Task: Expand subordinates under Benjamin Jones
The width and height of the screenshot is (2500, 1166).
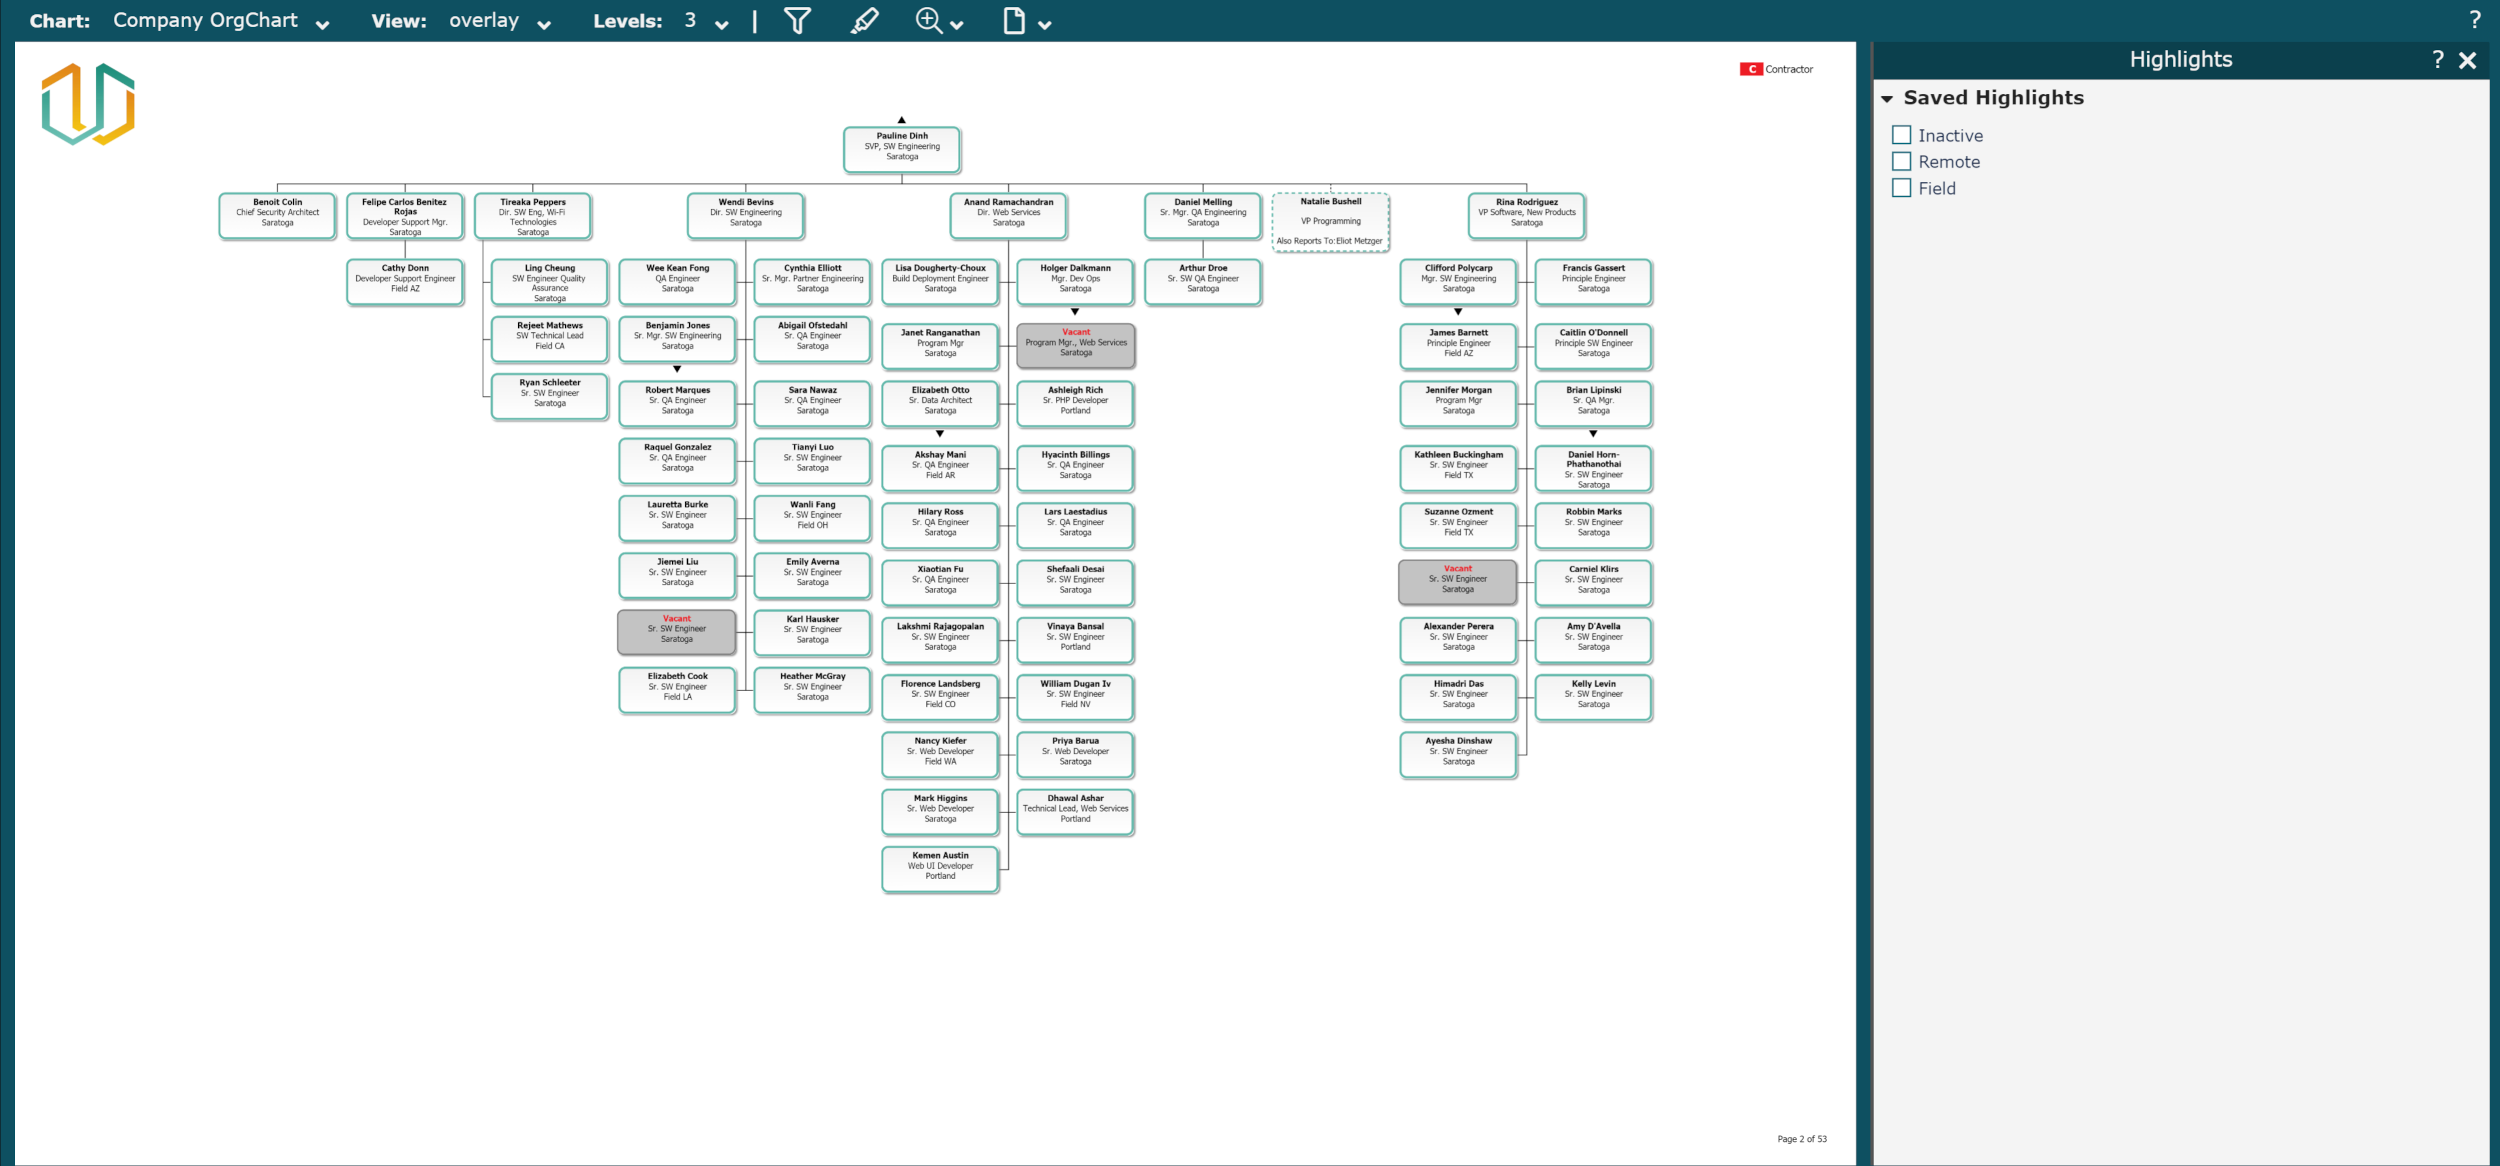Action: 677,369
